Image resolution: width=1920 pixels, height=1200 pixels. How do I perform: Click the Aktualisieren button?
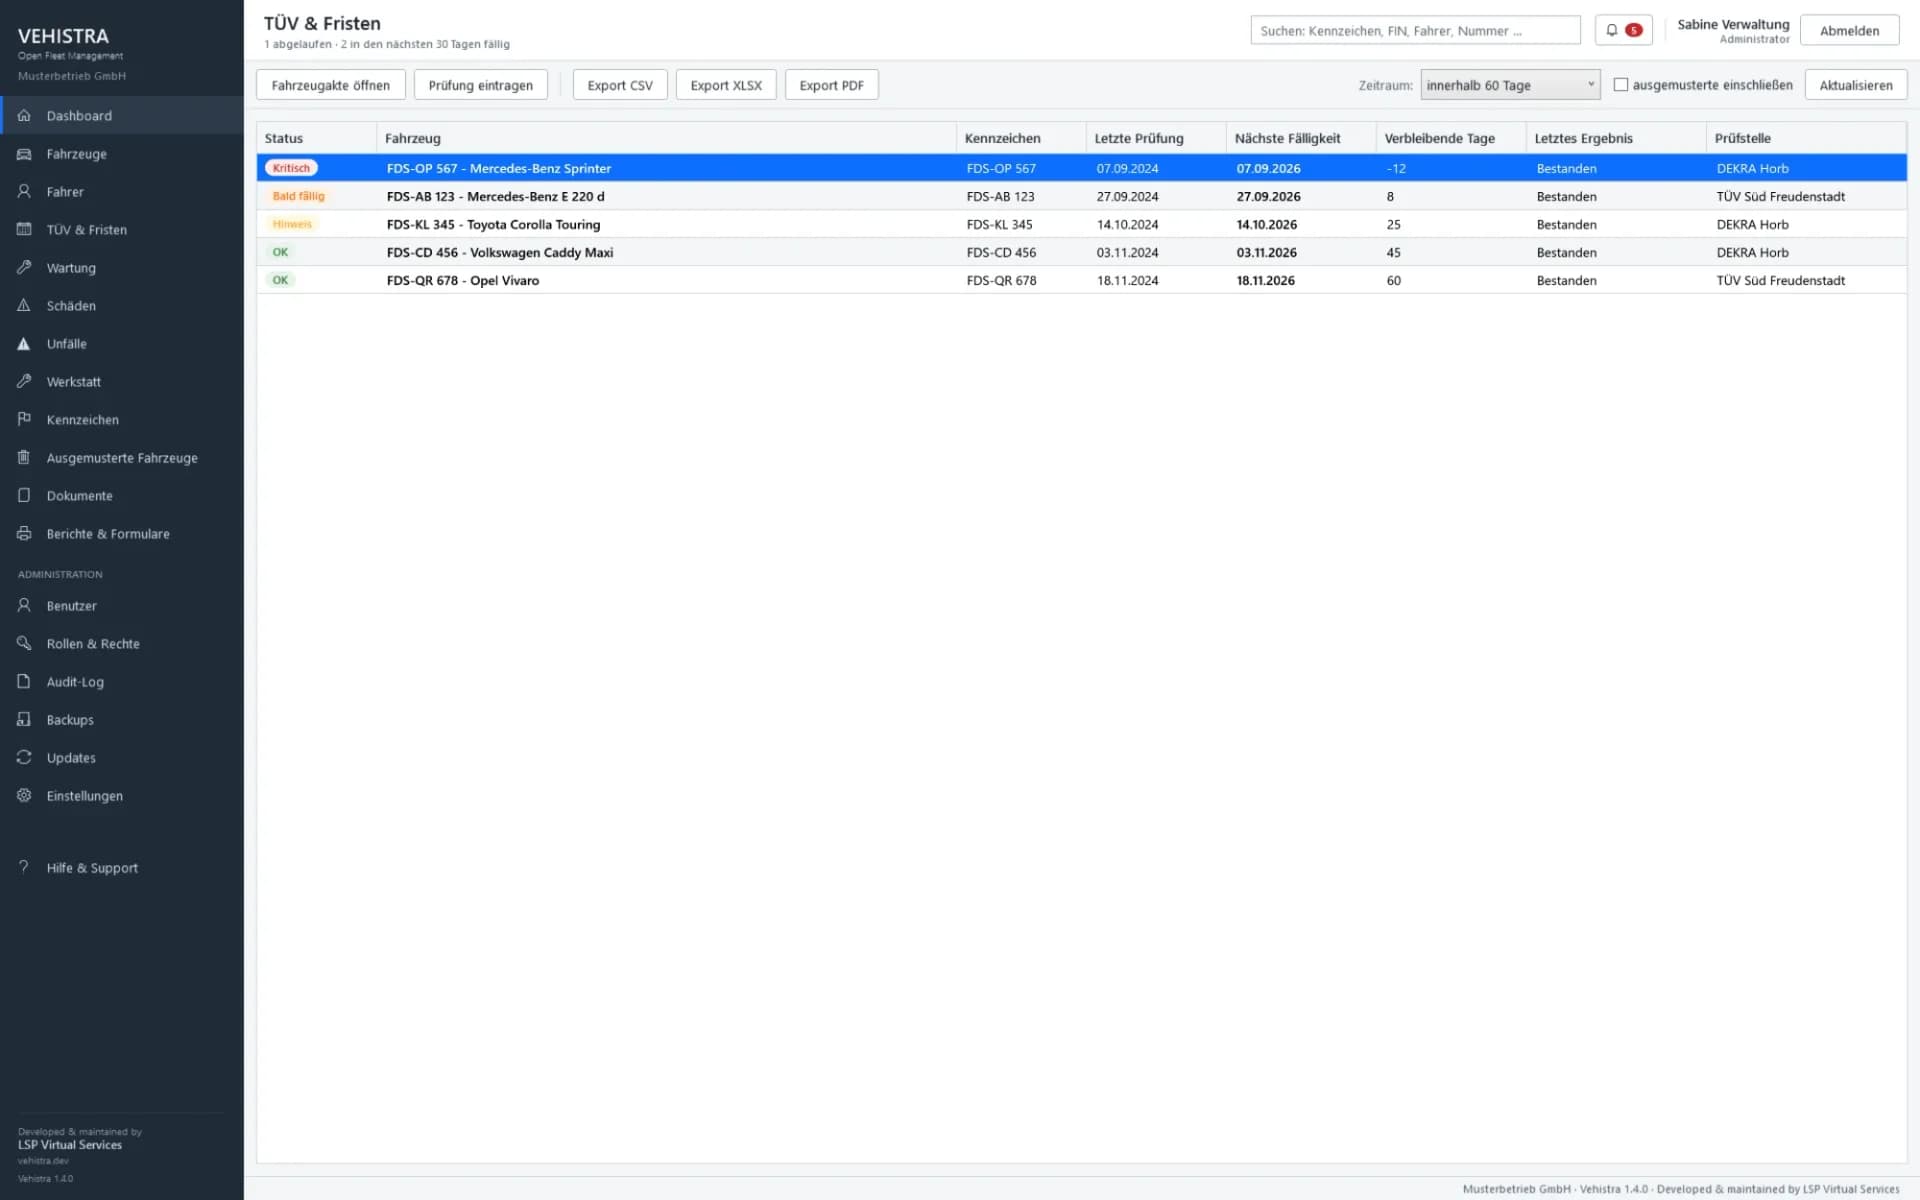(x=1856, y=85)
